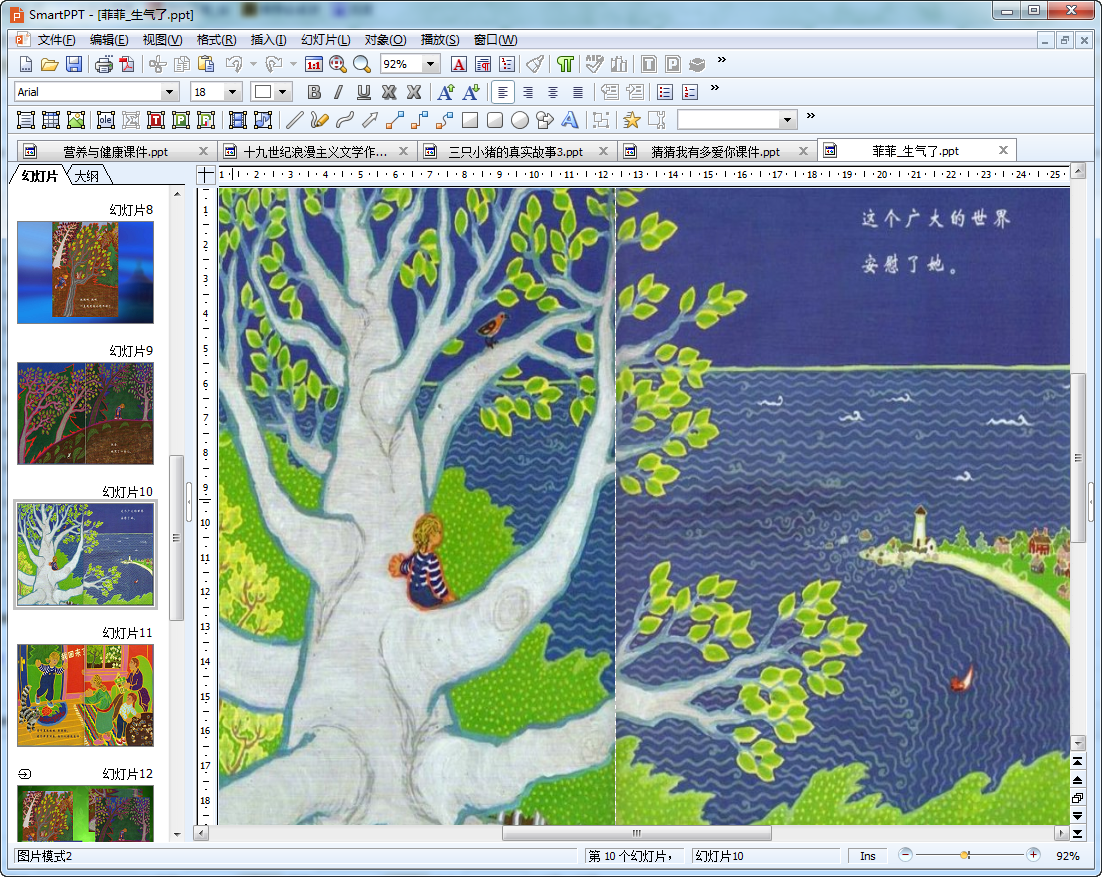Click the Ins status indicator
This screenshot has height=877, width=1102.
pos(867,856)
